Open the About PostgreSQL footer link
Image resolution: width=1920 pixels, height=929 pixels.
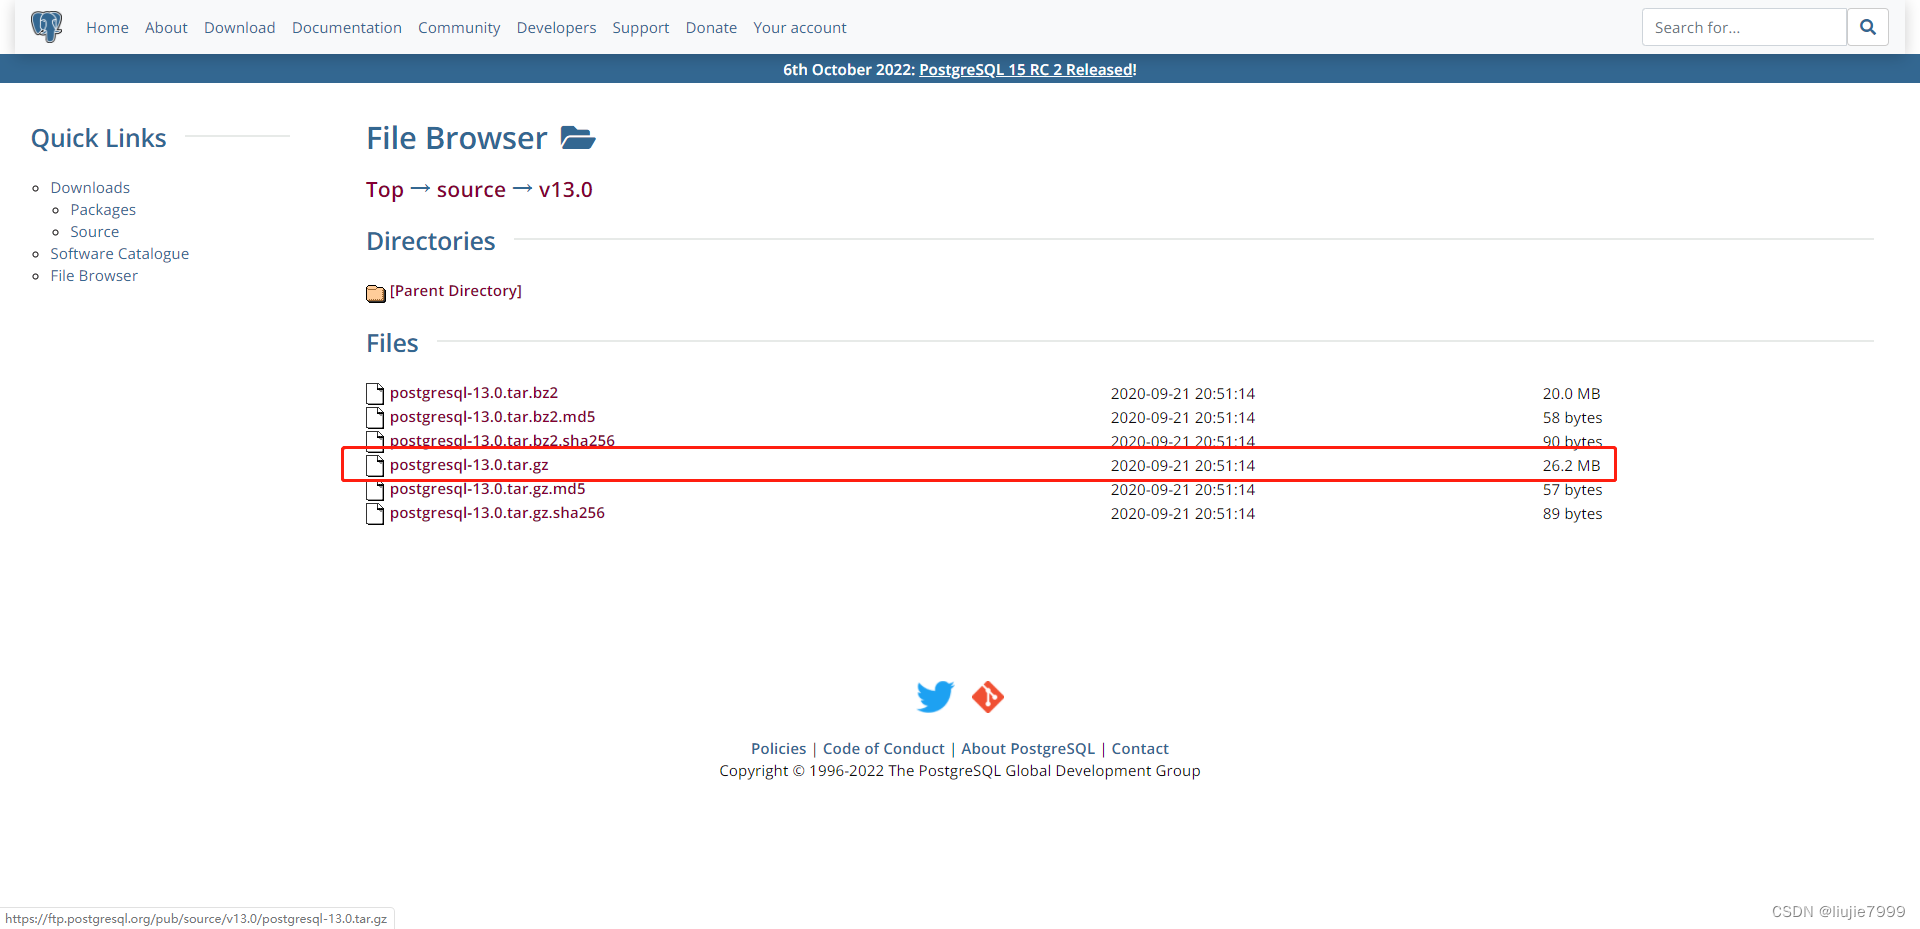point(1028,748)
